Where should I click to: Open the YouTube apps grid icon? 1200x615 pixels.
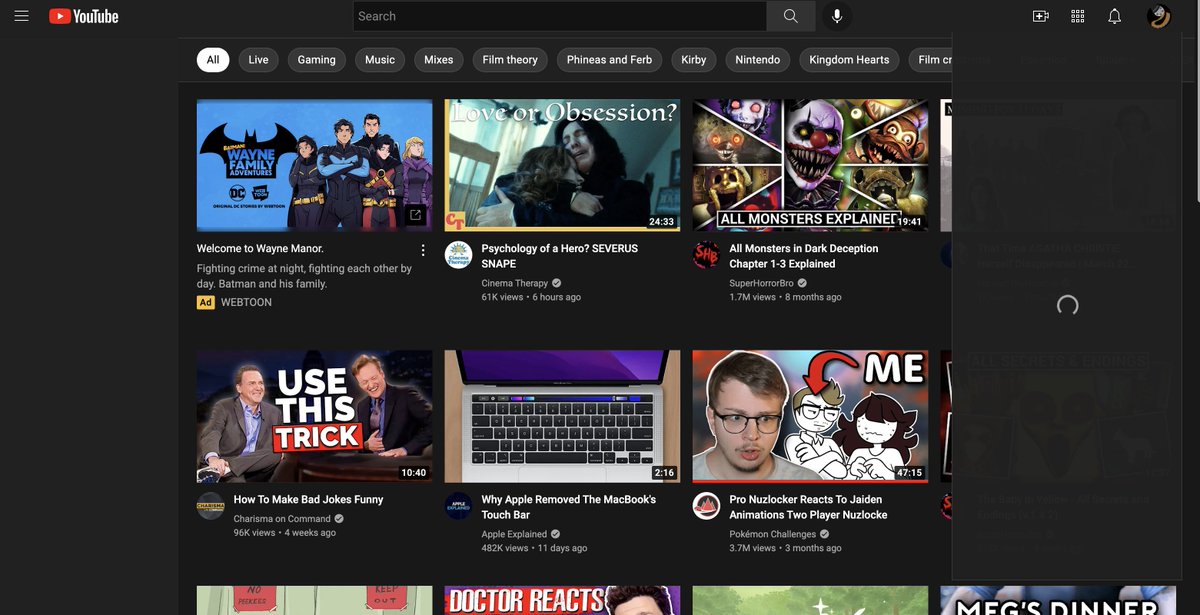(x=1078, y=16)
